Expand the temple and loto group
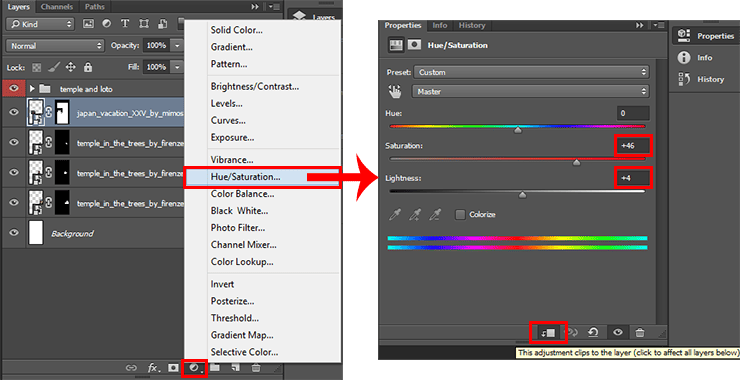The height and width of the screenshot is (380, 740). click(x=32, y=89)
